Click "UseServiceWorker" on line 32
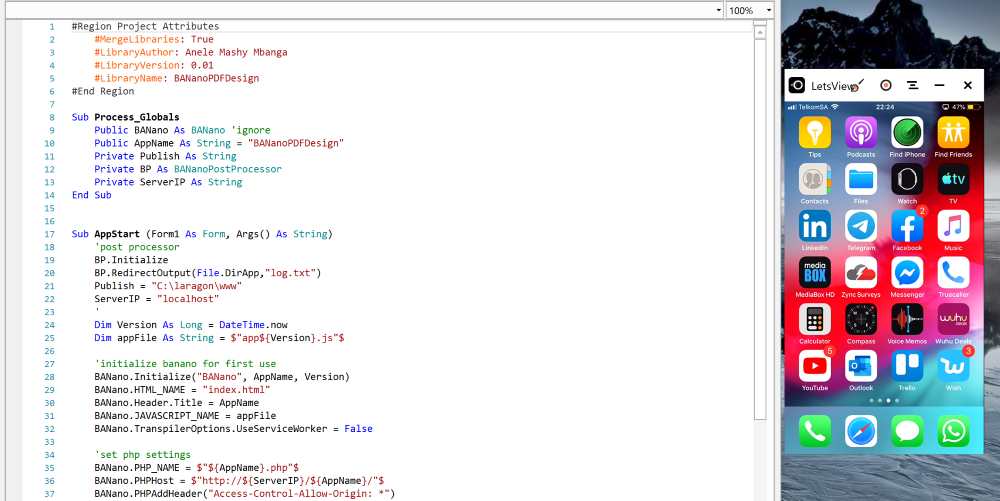Screen dimensions: 1000x501 click(x=282, y=429)
